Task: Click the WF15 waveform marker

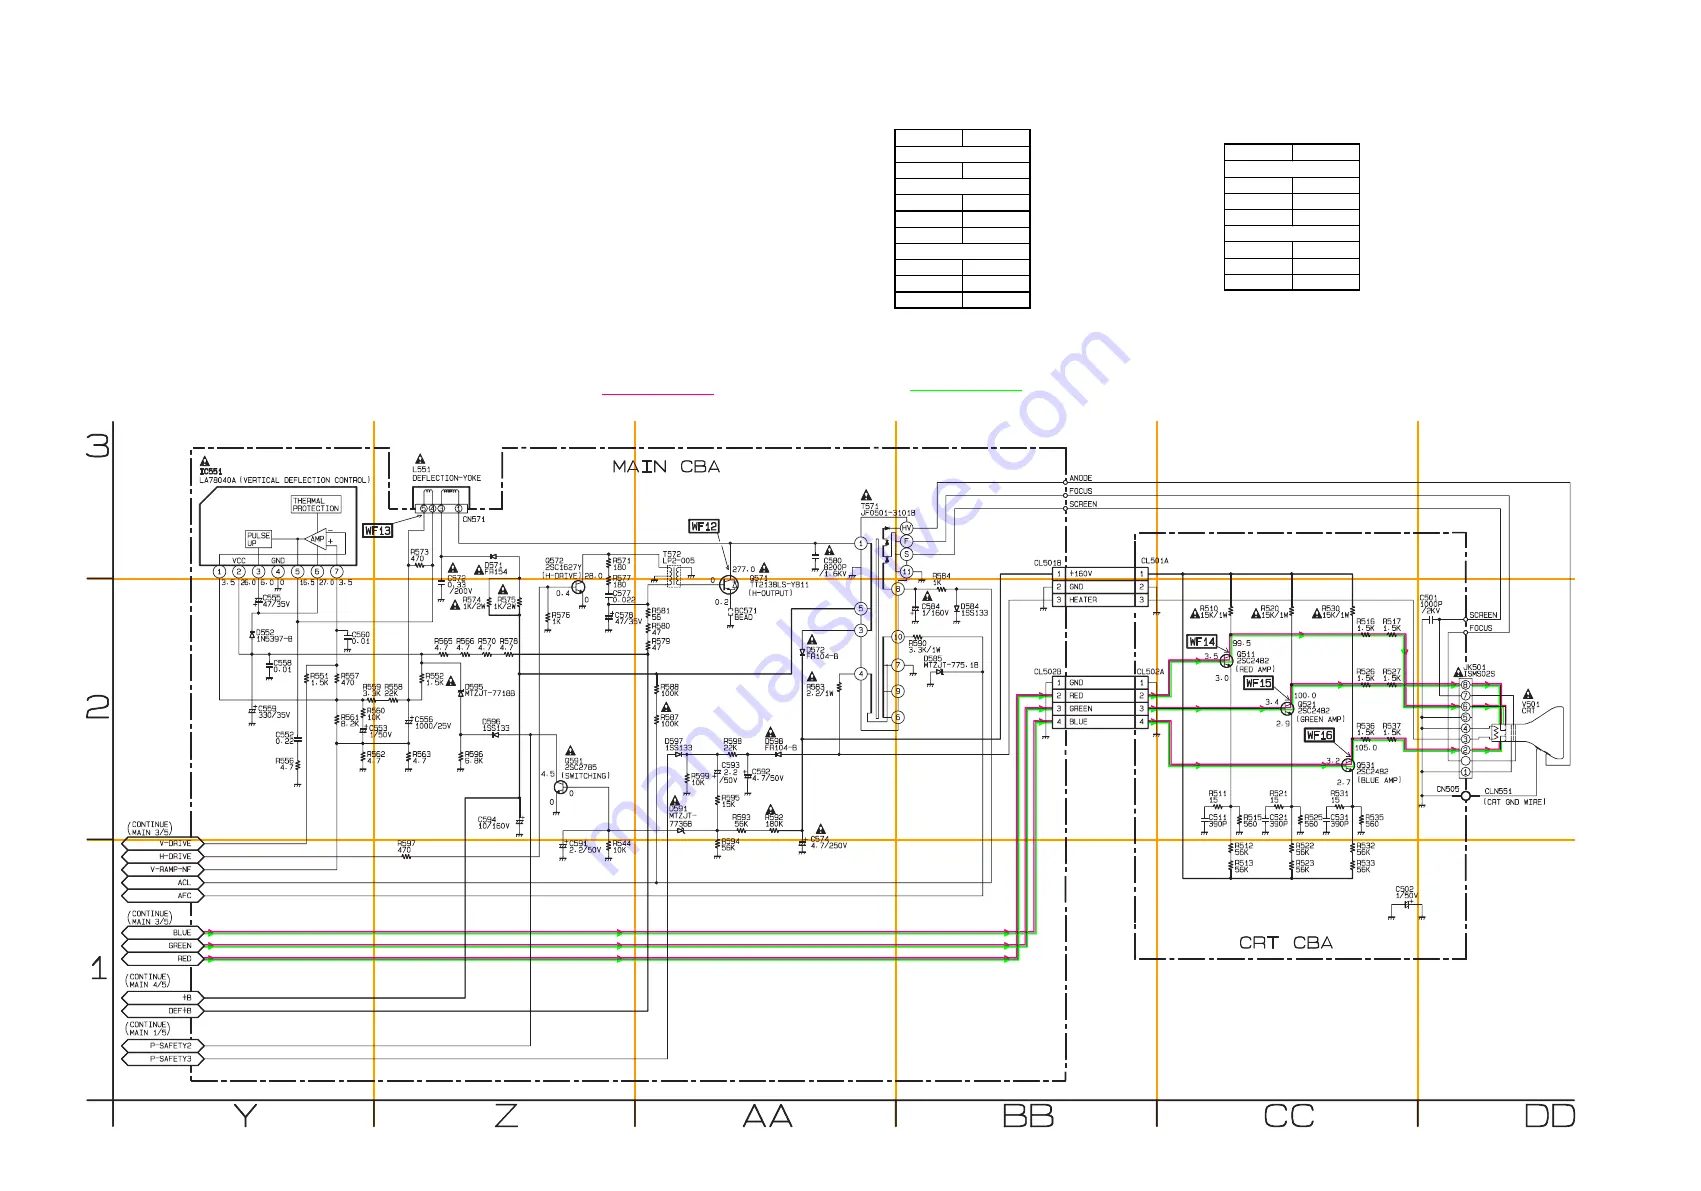Action: [1258, 683]
